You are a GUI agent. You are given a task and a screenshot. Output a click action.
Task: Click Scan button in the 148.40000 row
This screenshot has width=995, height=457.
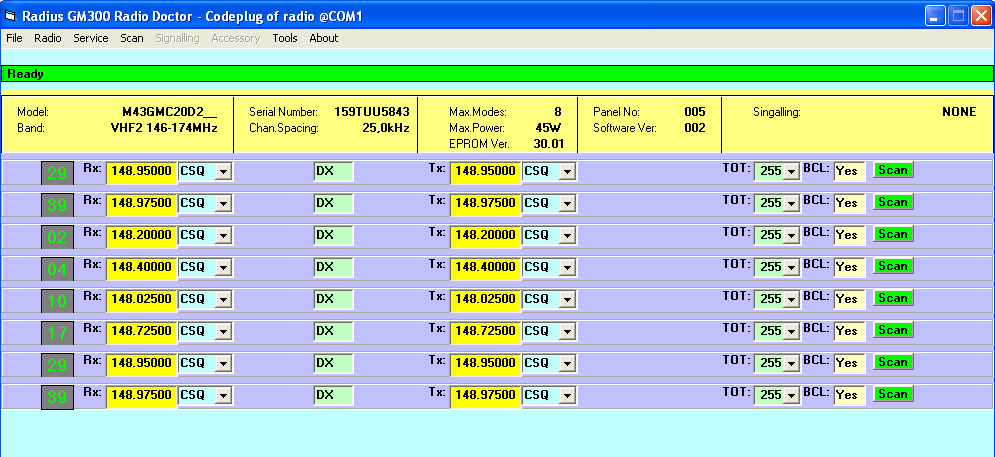[893, 266]
